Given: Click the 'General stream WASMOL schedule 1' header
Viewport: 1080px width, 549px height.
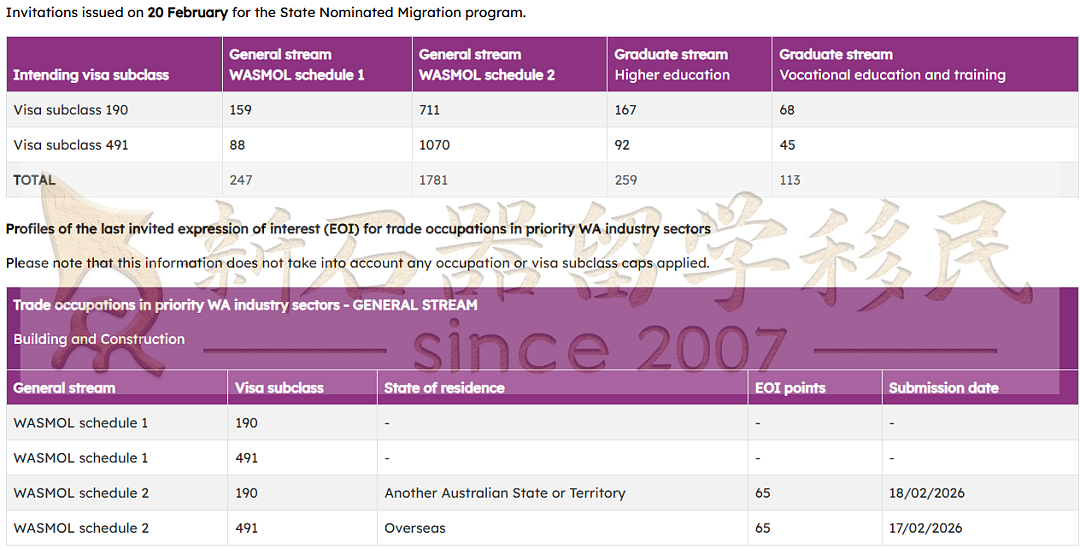Looking at the screenshot, I should point(297,65).
